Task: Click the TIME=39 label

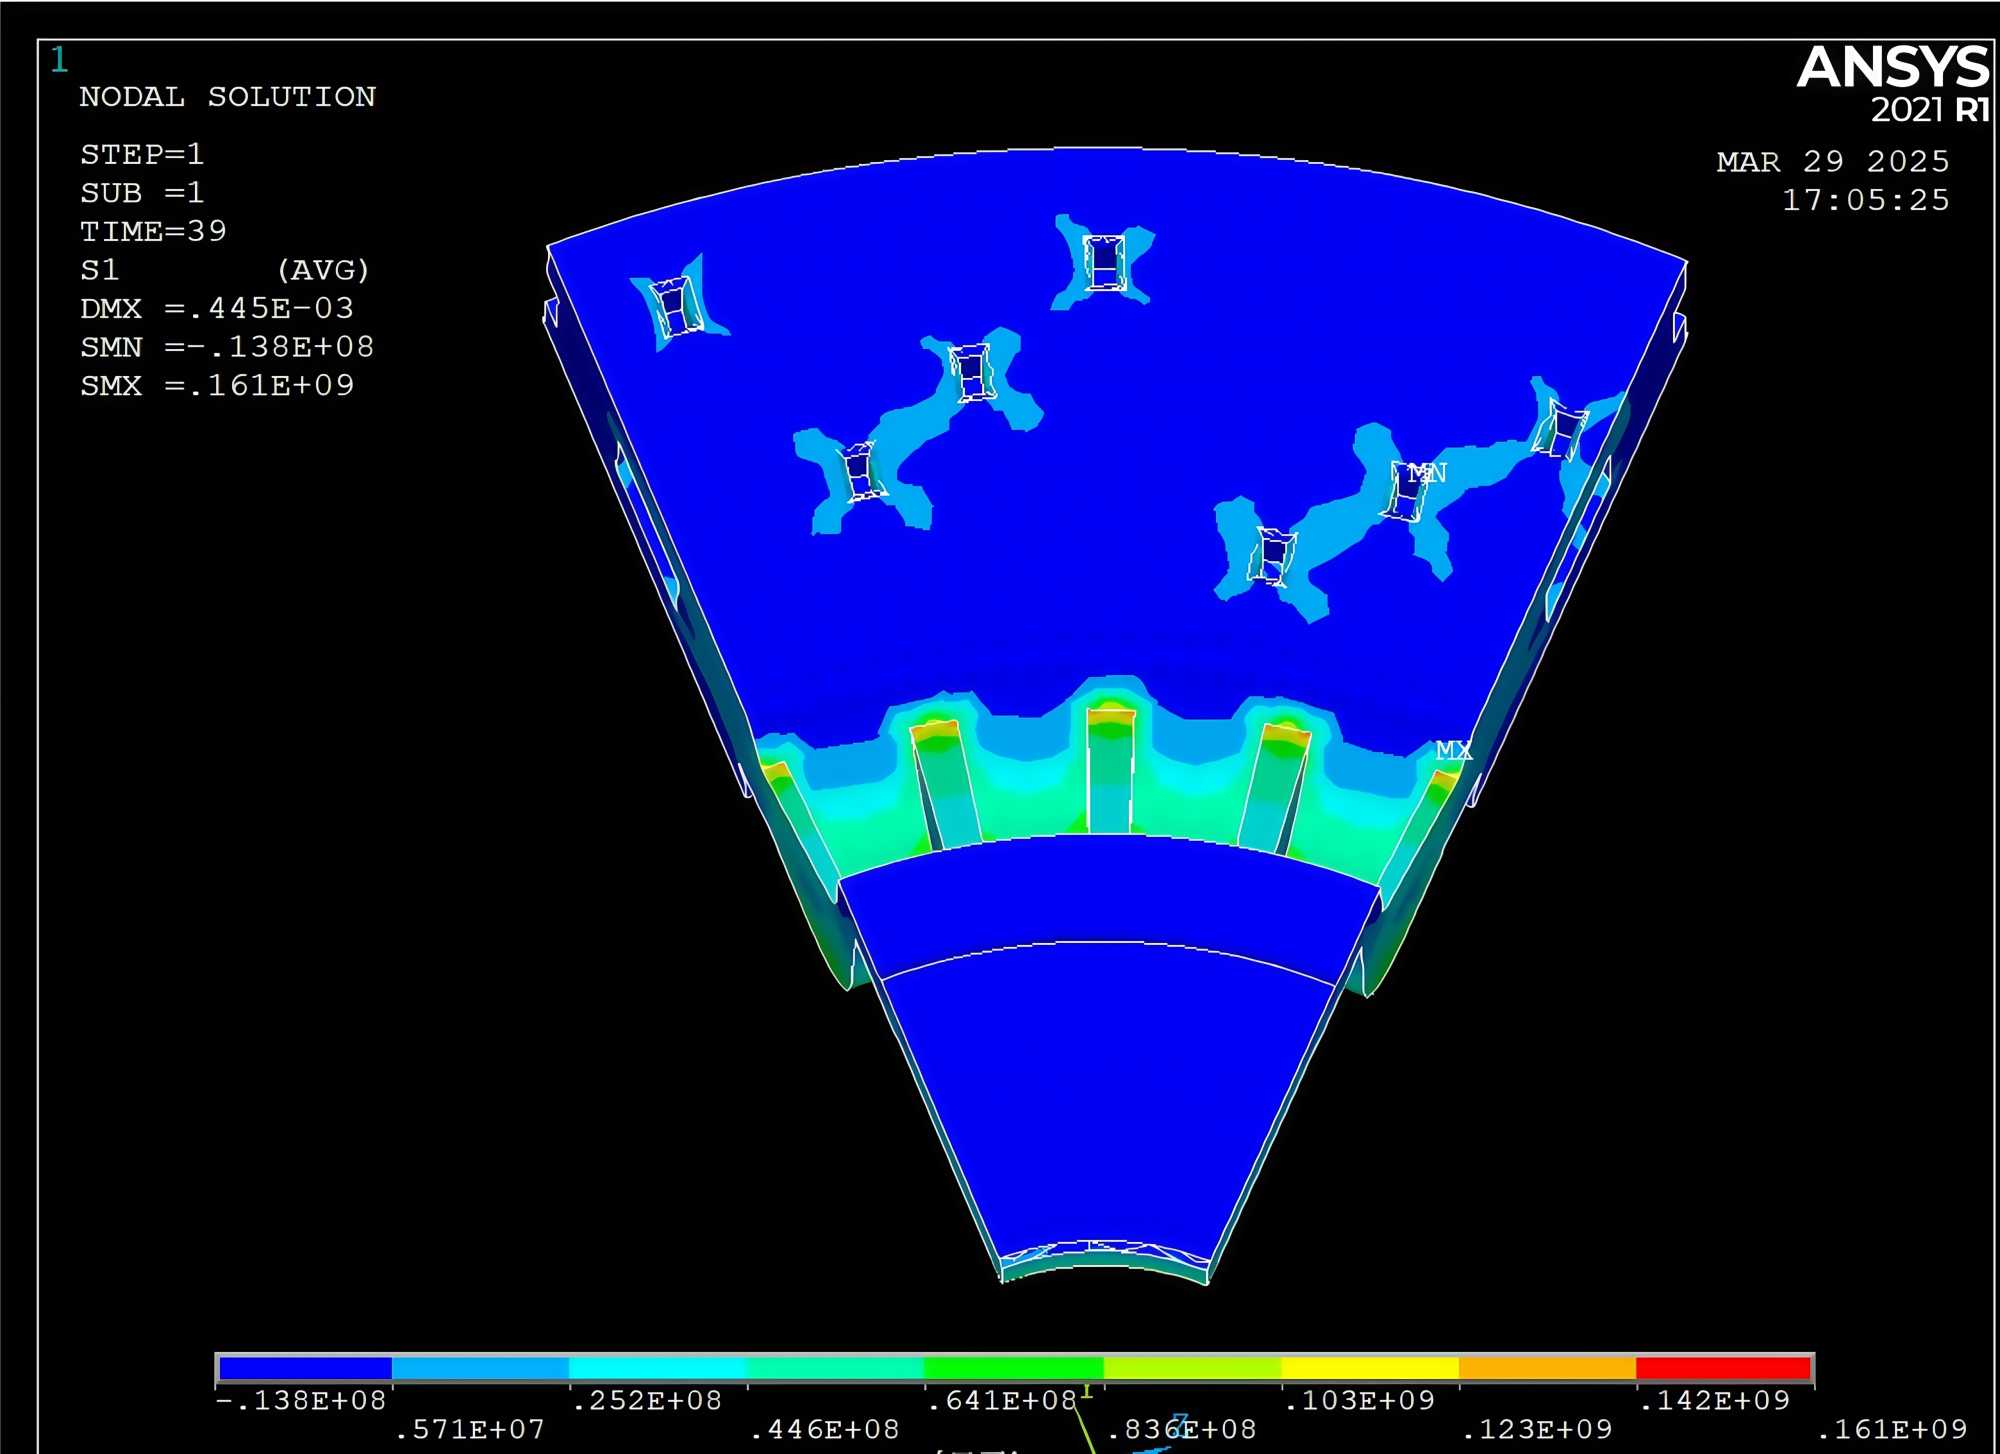Action: click(153, 231)
